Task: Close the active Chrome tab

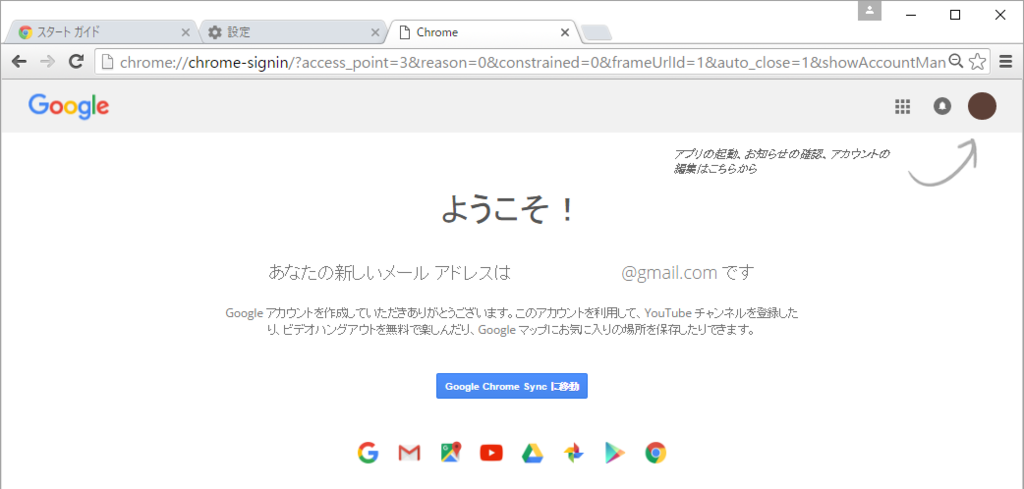Action: (x=566, y=32)
